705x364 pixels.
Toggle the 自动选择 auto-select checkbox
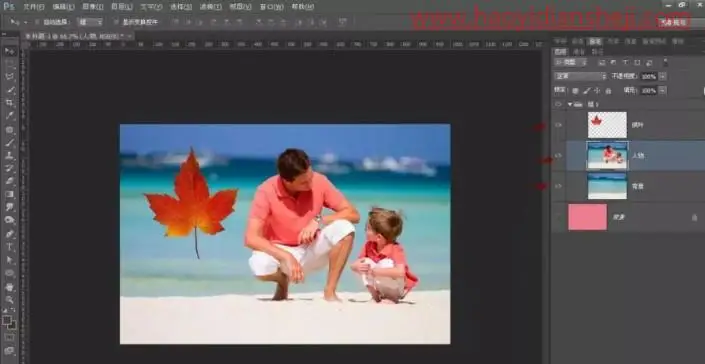pyautogui.click(x=37, y=22)
